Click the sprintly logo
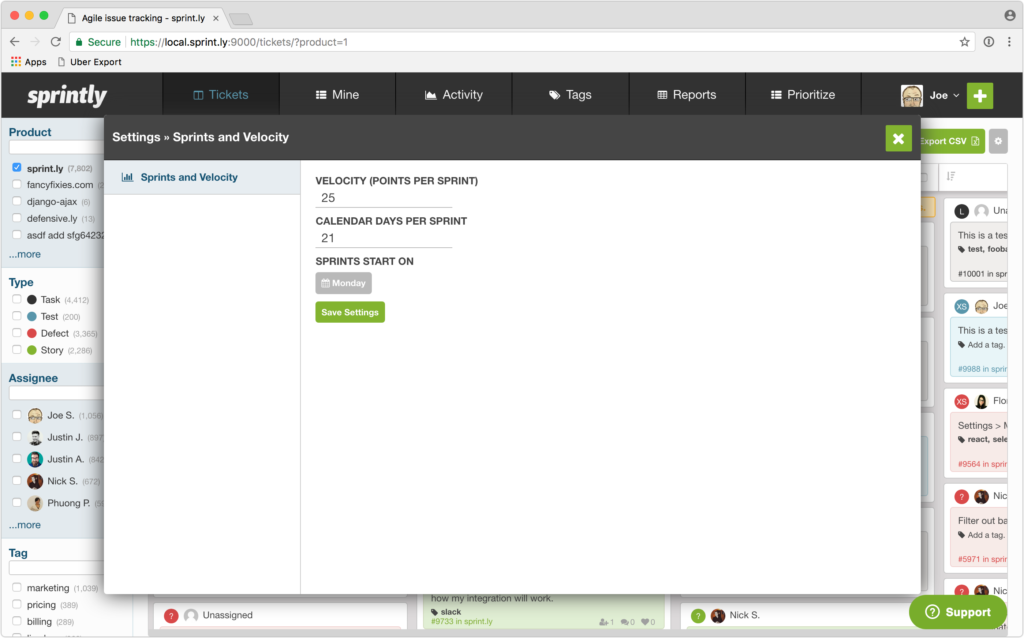This screenshot has width=1024, height=638. coord(66,95)
